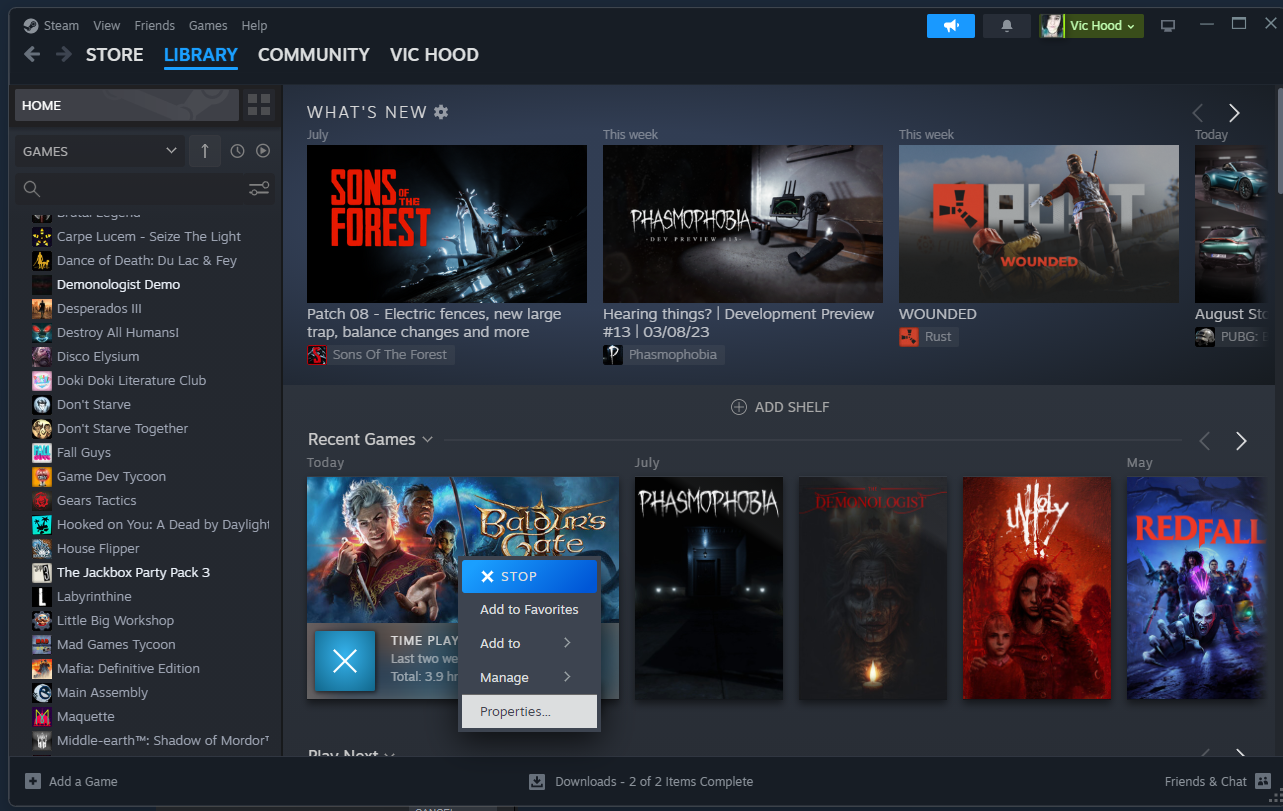The image size is (1283, 811).
Task: Click the sort ascending arrow button
Action: point(204,151)
